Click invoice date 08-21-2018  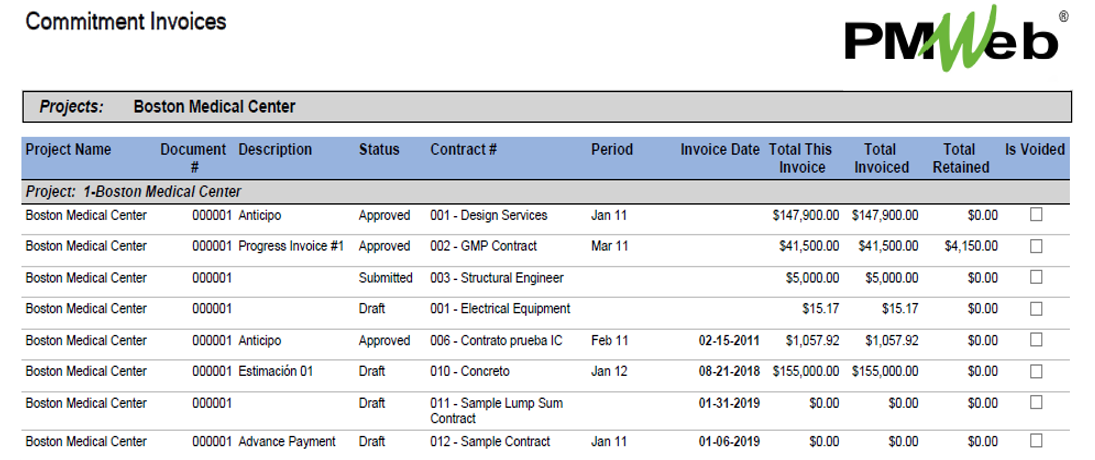(729, 371)
